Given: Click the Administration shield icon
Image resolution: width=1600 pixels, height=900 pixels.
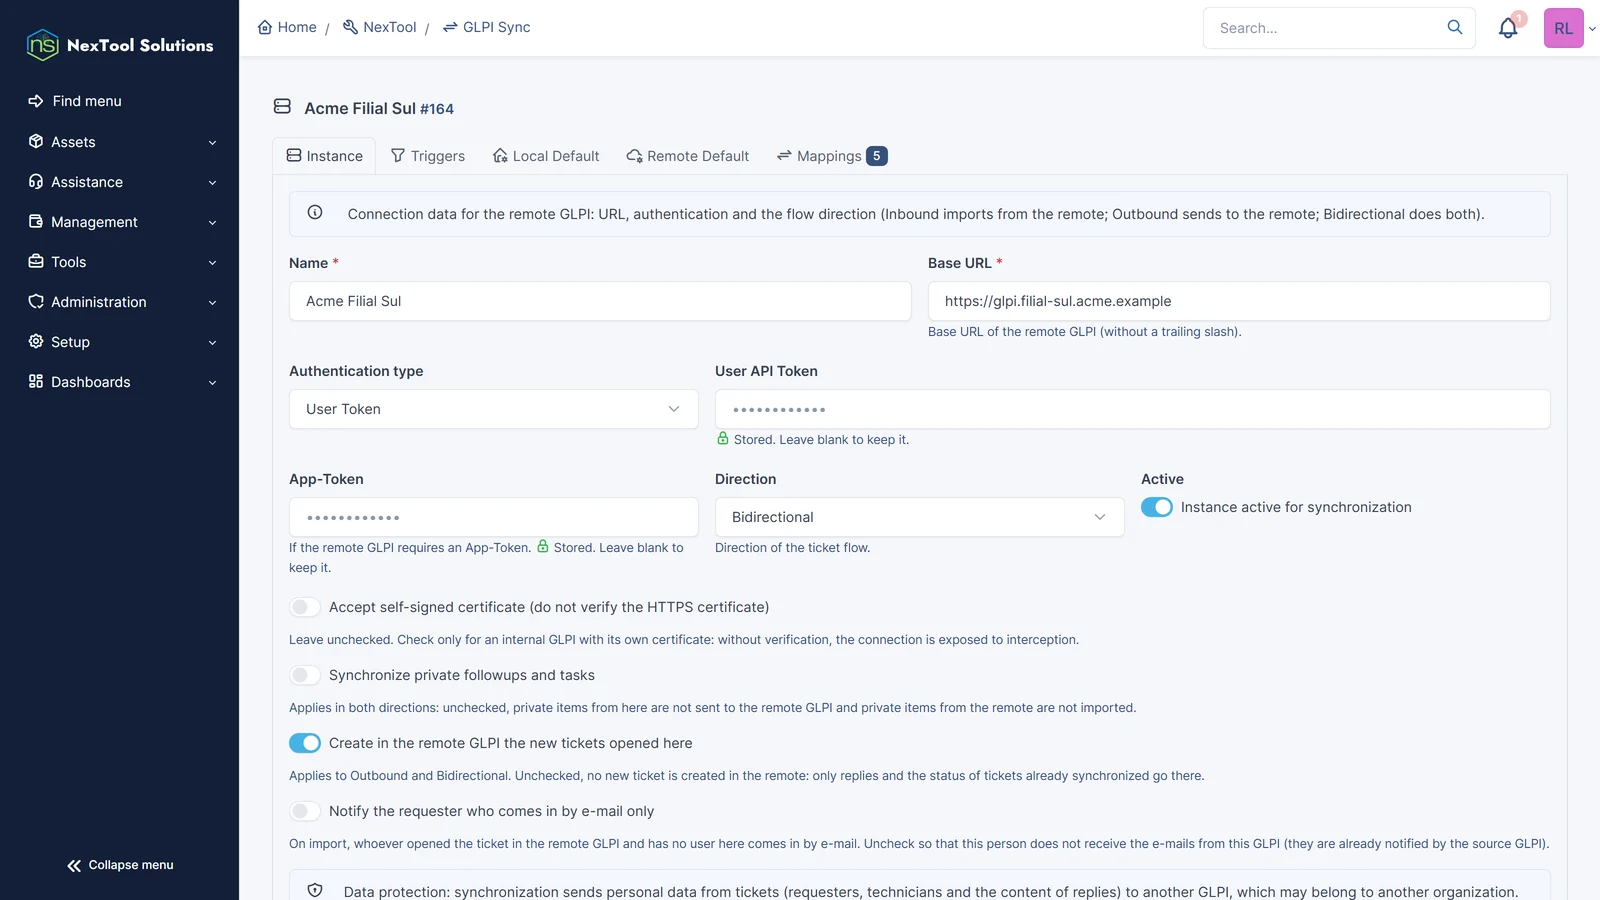Looking at the screenshot, I should click(x=36, y=301).
